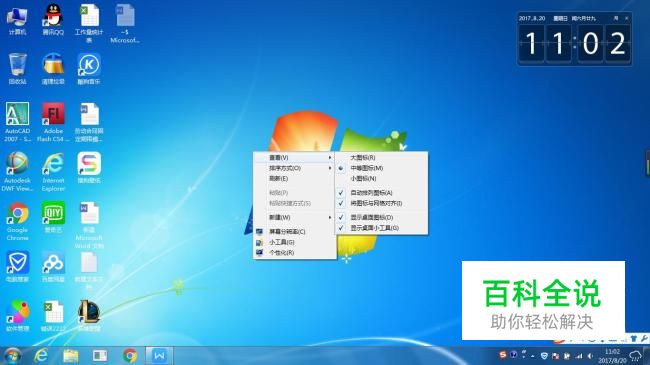Expand the New (W) submenu
The height and width of the screenshot is (365, 650).
[294, 217]
